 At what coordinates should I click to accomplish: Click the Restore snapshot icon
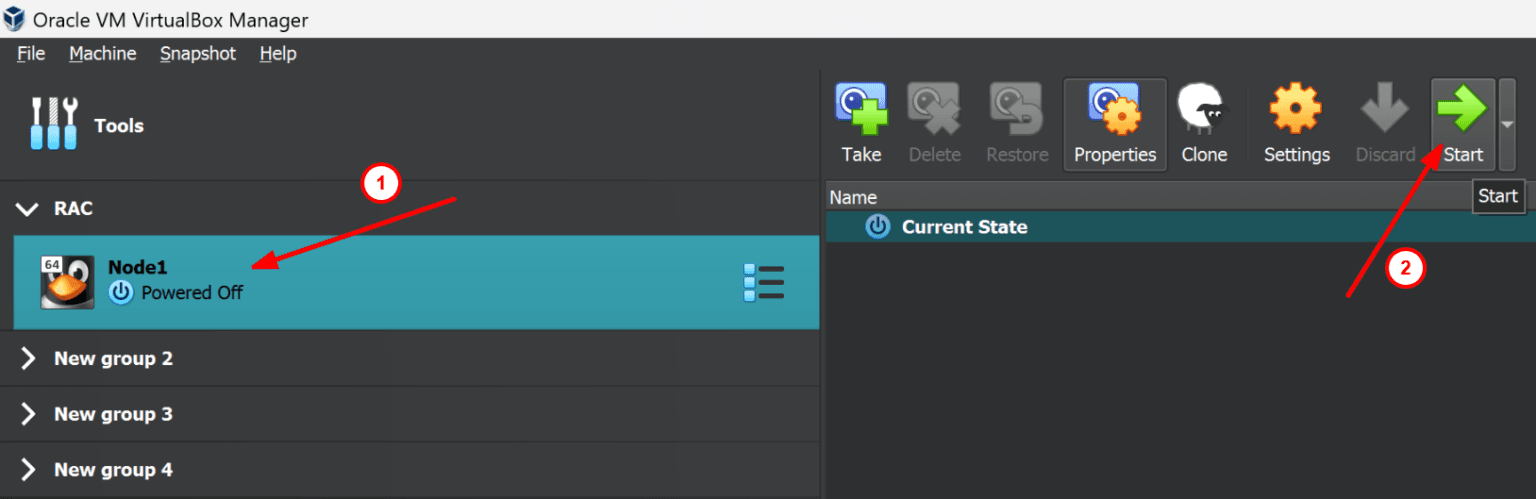1016,110
